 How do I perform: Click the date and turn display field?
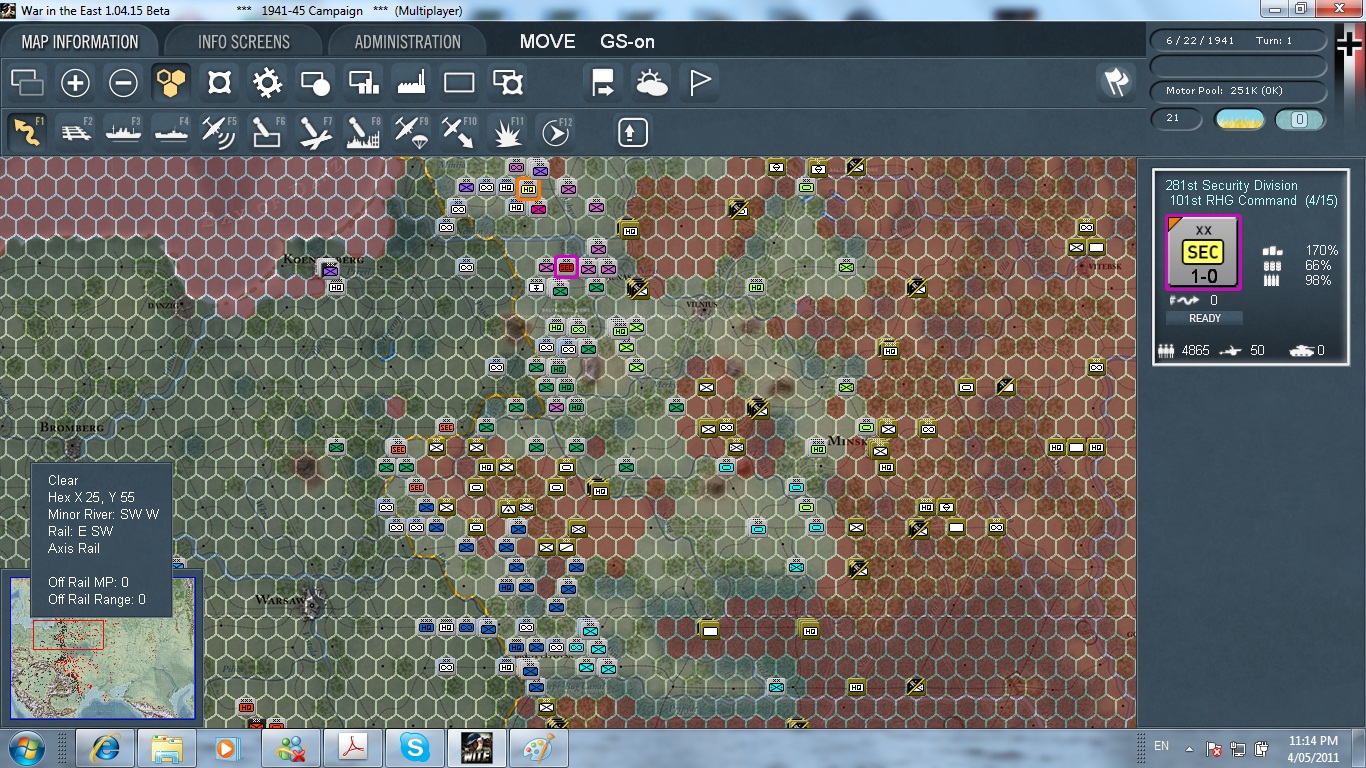pyautogui.click(x=1239, y=41)
